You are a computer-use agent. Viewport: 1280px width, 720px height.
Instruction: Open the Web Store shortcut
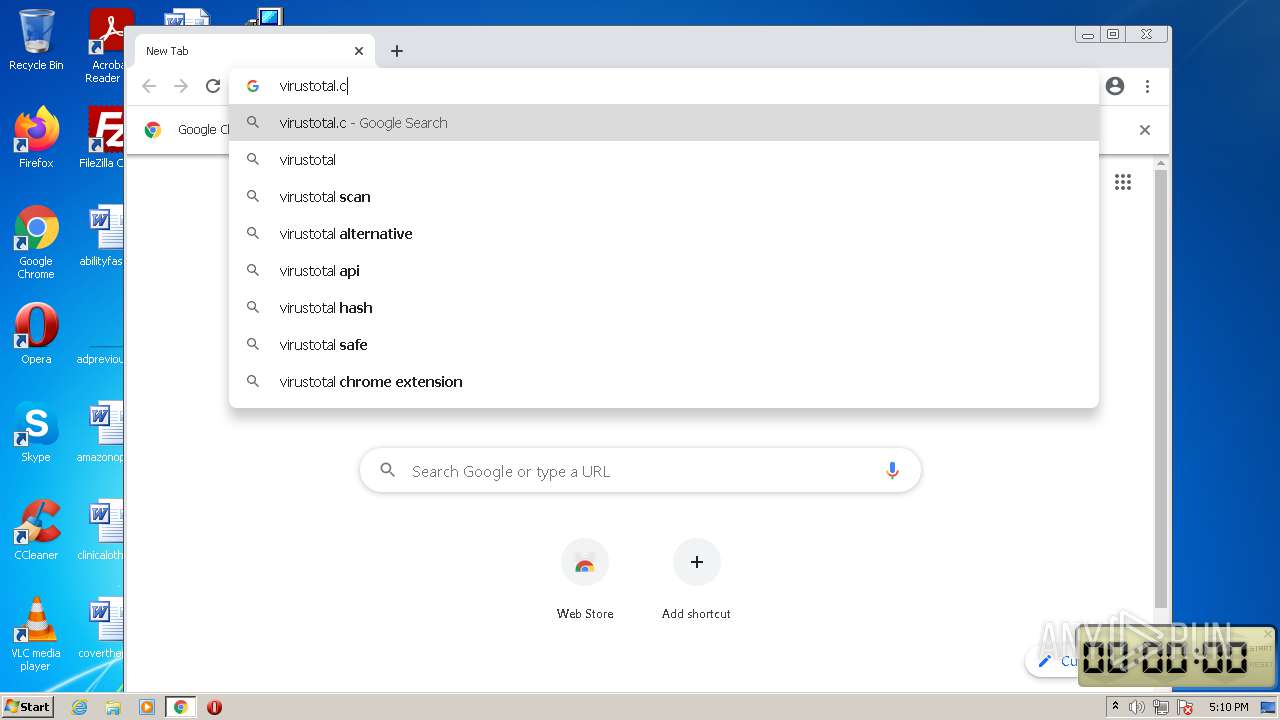[585, 580]
